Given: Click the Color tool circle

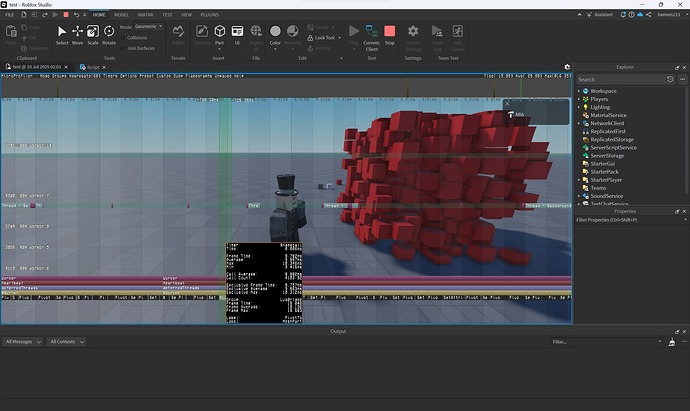Looking at the screenshot, I should (x=275, y=31).
